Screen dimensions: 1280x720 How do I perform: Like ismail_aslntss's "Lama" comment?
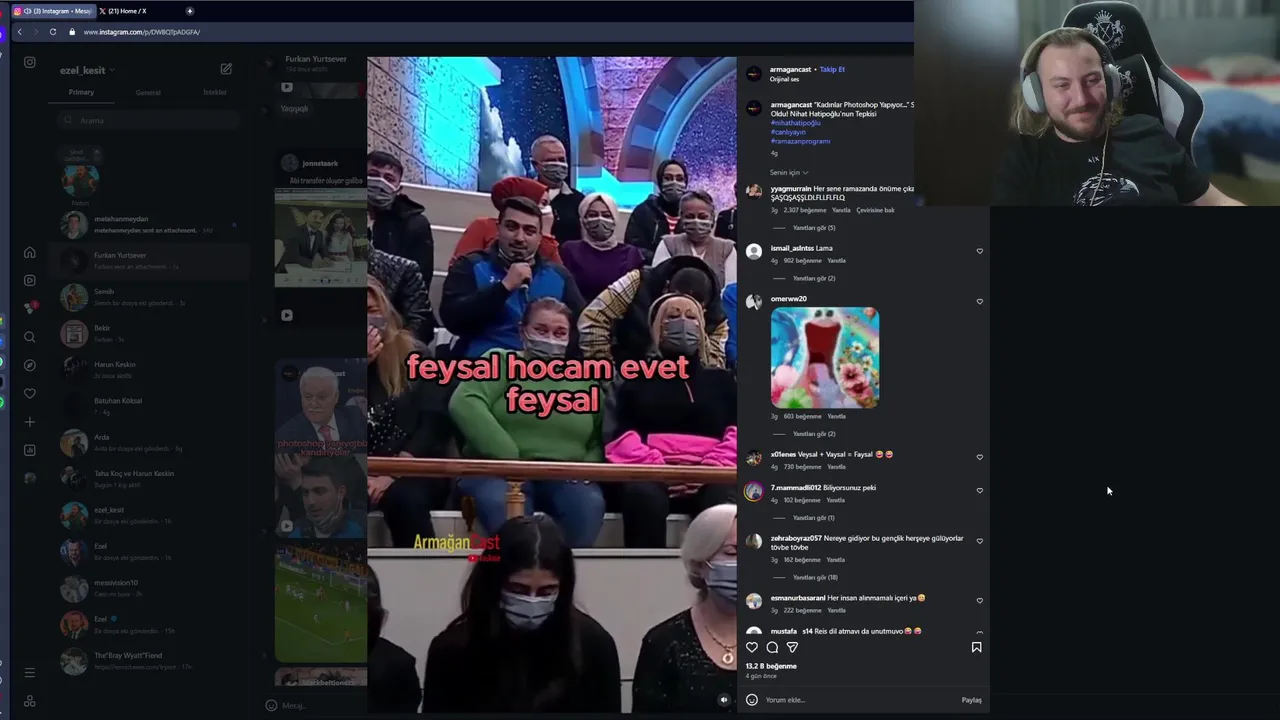(x=979, y=251)
